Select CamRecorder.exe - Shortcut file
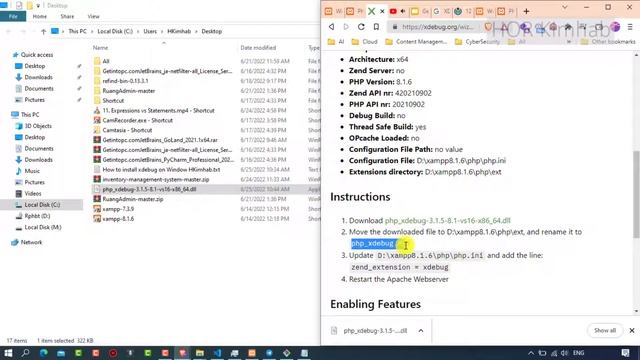640x360 pixels. (x=138, y=120)
